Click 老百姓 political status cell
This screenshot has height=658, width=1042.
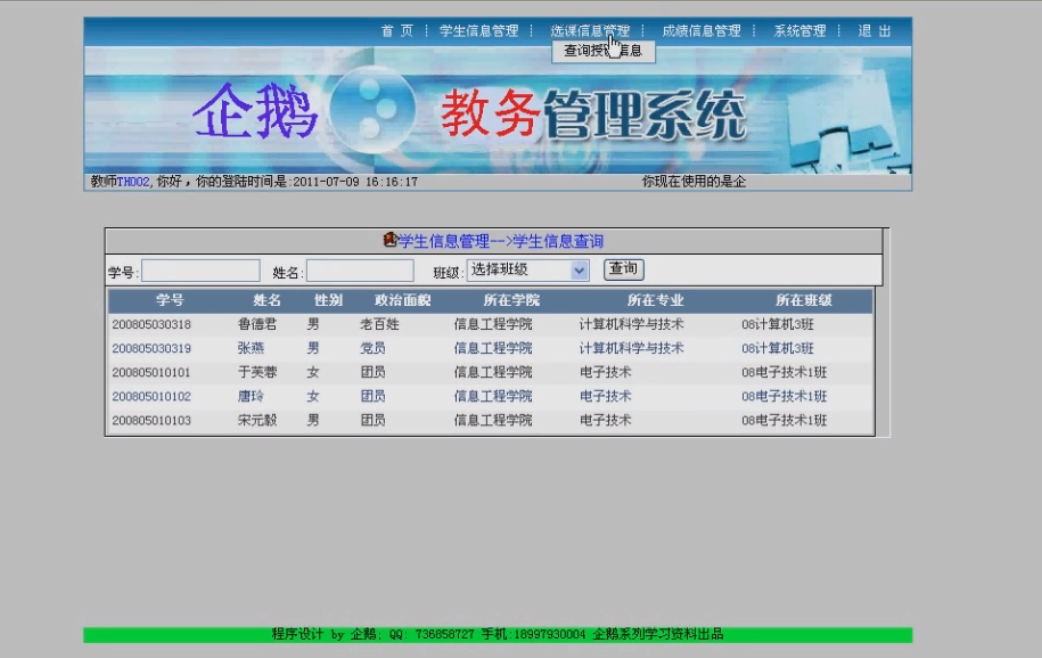[379, 324]
